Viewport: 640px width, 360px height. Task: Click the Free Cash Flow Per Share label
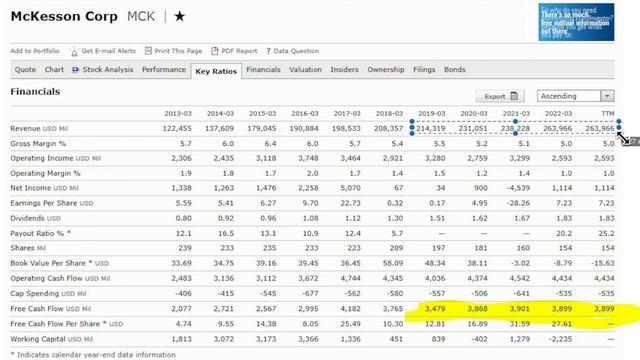pos(67,324)
